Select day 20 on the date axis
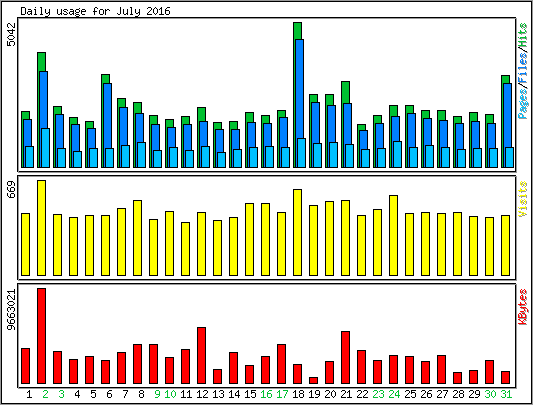Screen dimensions: 533x405 330,394
